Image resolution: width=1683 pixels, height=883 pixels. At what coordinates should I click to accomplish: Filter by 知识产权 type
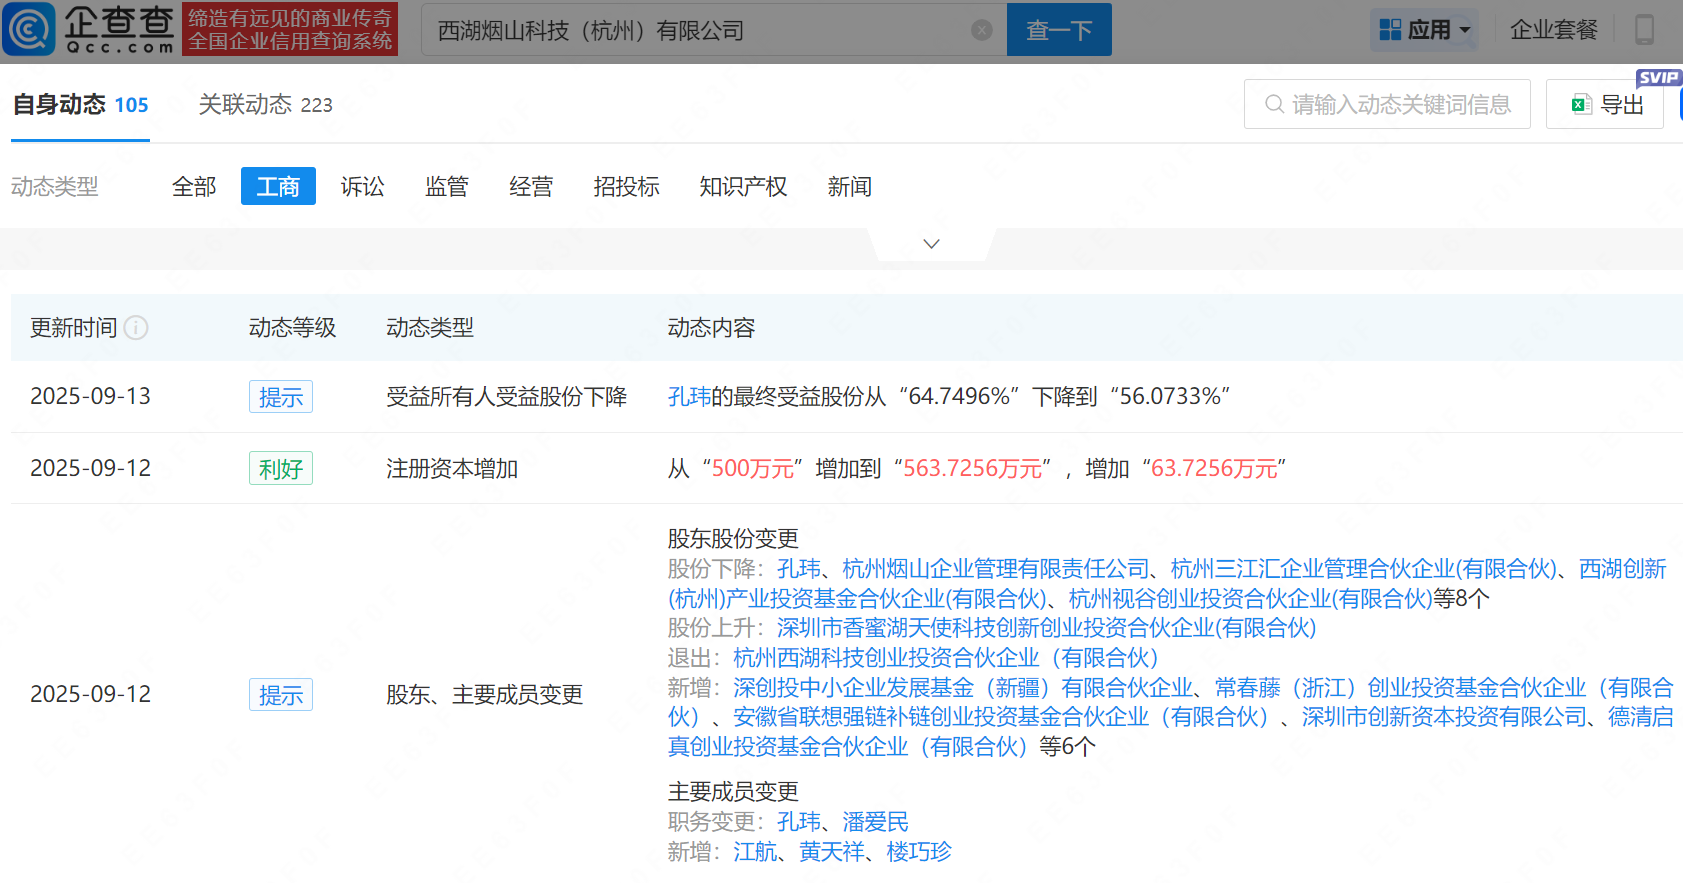(x=743, y=187)
